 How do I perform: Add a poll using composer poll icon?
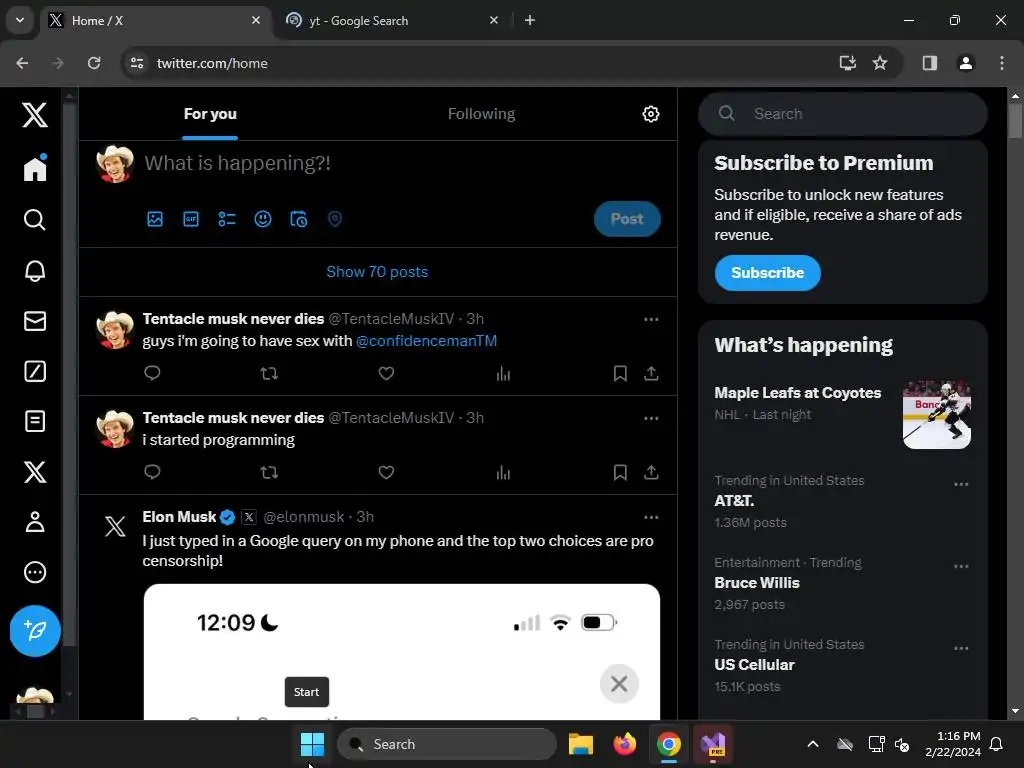(227, 219)
